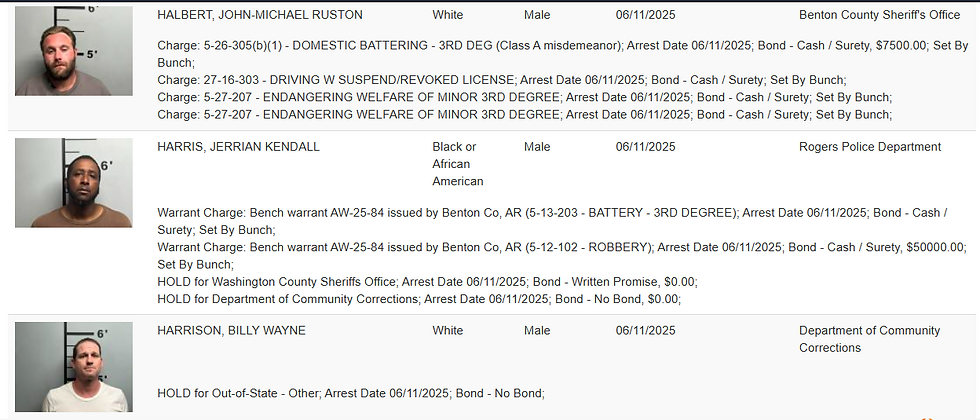Screen dimensions: 980x420
Task: Click the HOLD for Out-of-State - Other line
Action: (351, 394)
